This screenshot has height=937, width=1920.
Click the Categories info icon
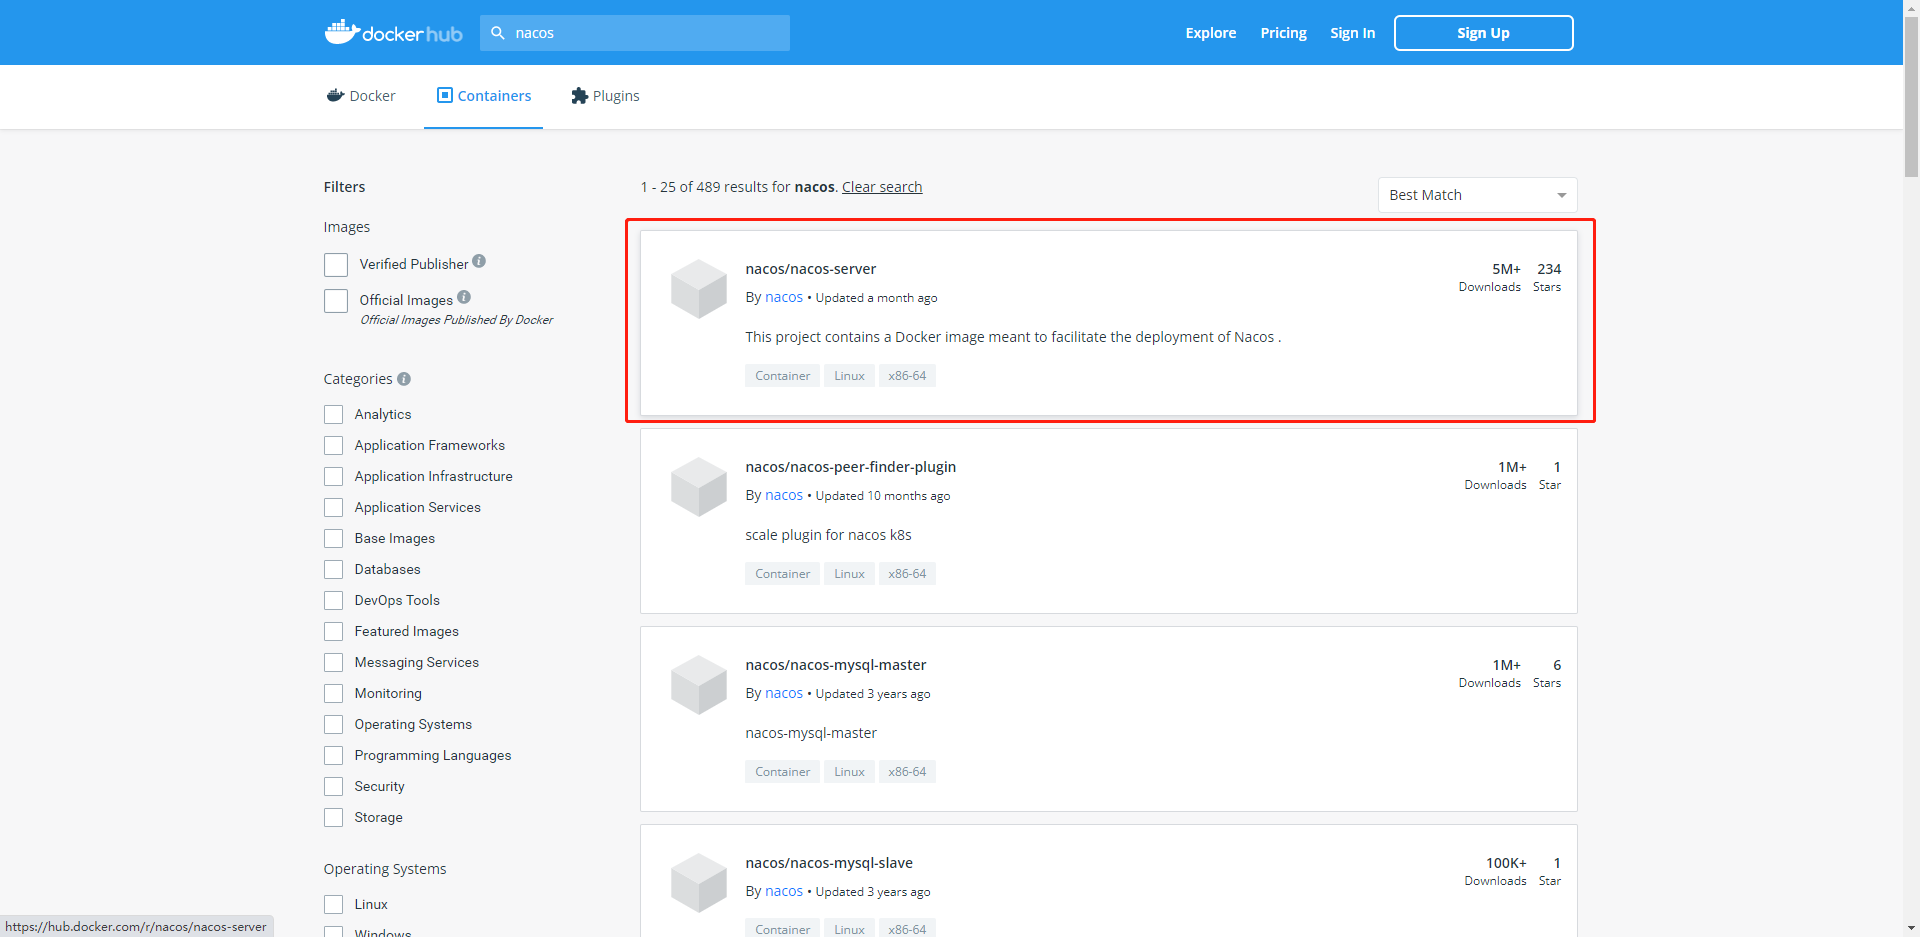coord(404,379)
